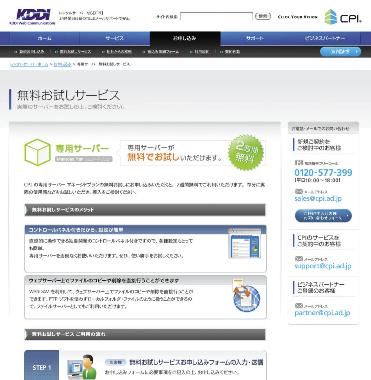The width and height of the screenshot is (371, 380).
Task: Select the ご利用の流れ section header
Action: (x=145, y=334)
